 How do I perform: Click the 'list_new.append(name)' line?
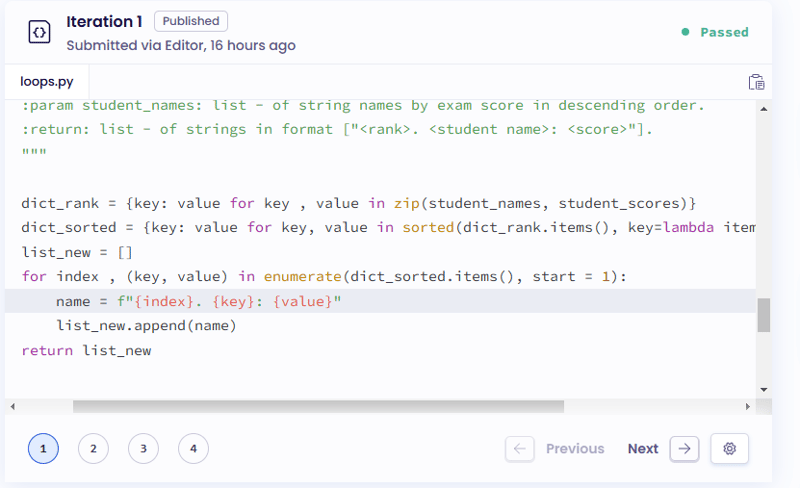(x=146, y=326)
